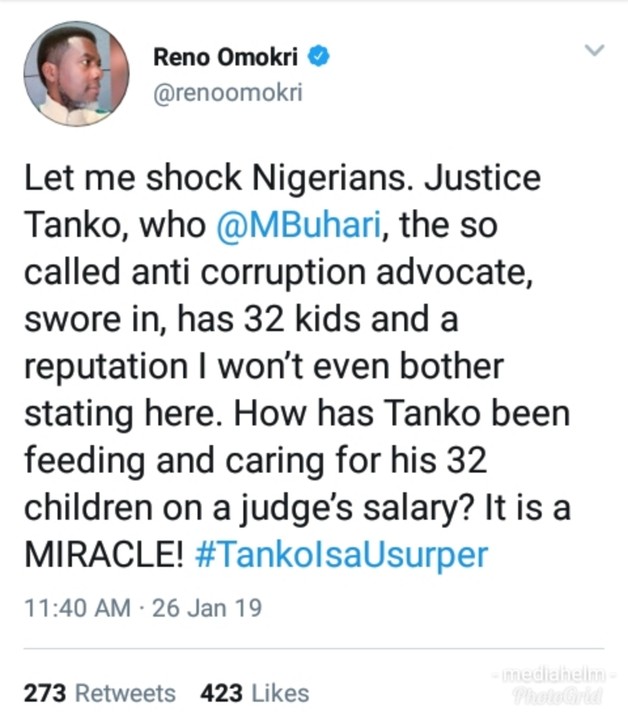Open the @renoomokri handle link

[227, 92]
